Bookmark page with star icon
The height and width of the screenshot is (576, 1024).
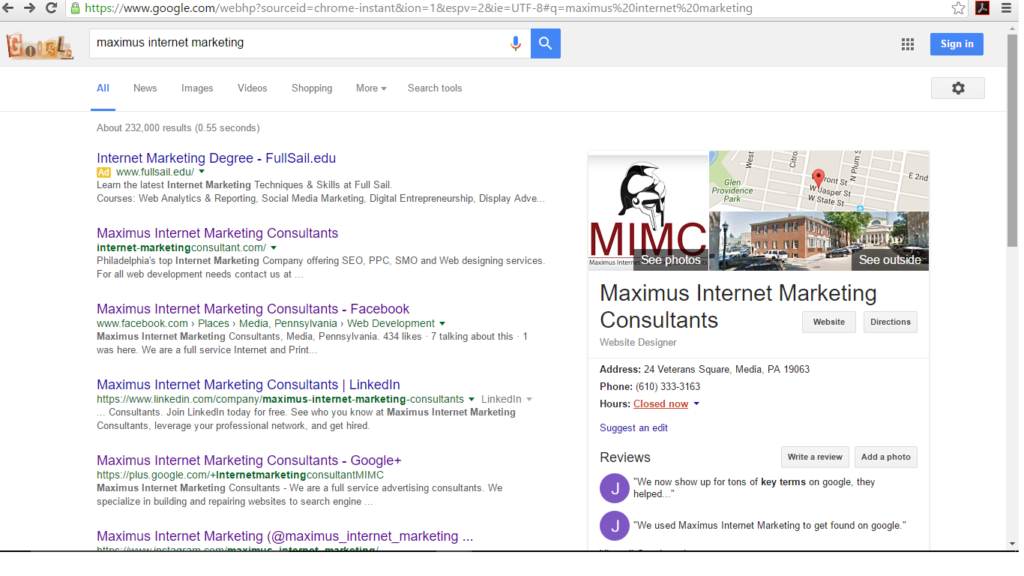click(x=958, y=8)
